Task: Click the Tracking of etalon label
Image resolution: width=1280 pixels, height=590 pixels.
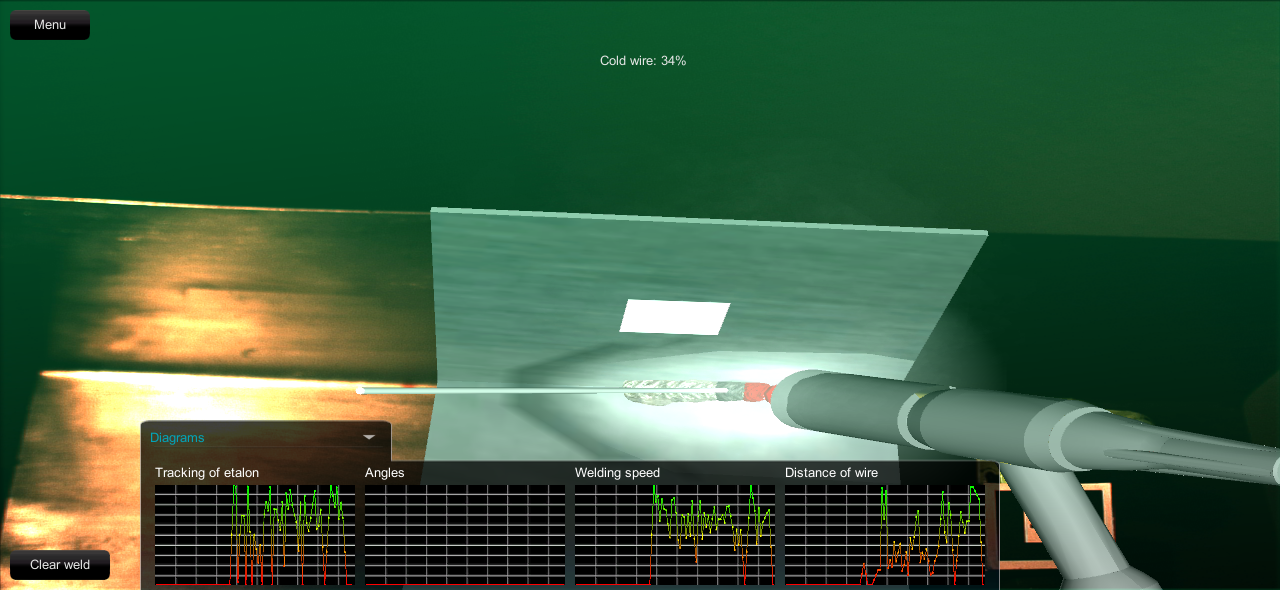Action: (x=207, y=473)
